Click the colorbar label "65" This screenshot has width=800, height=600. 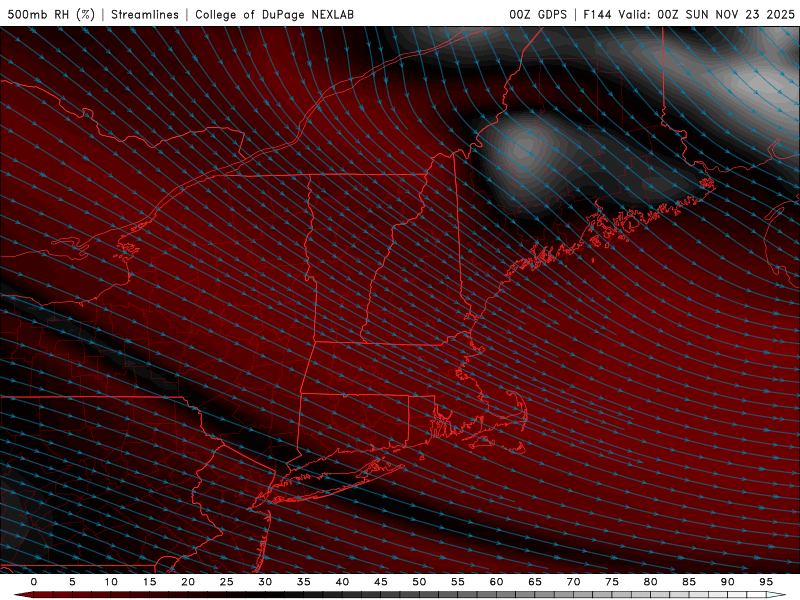click(x=534, y=582)
